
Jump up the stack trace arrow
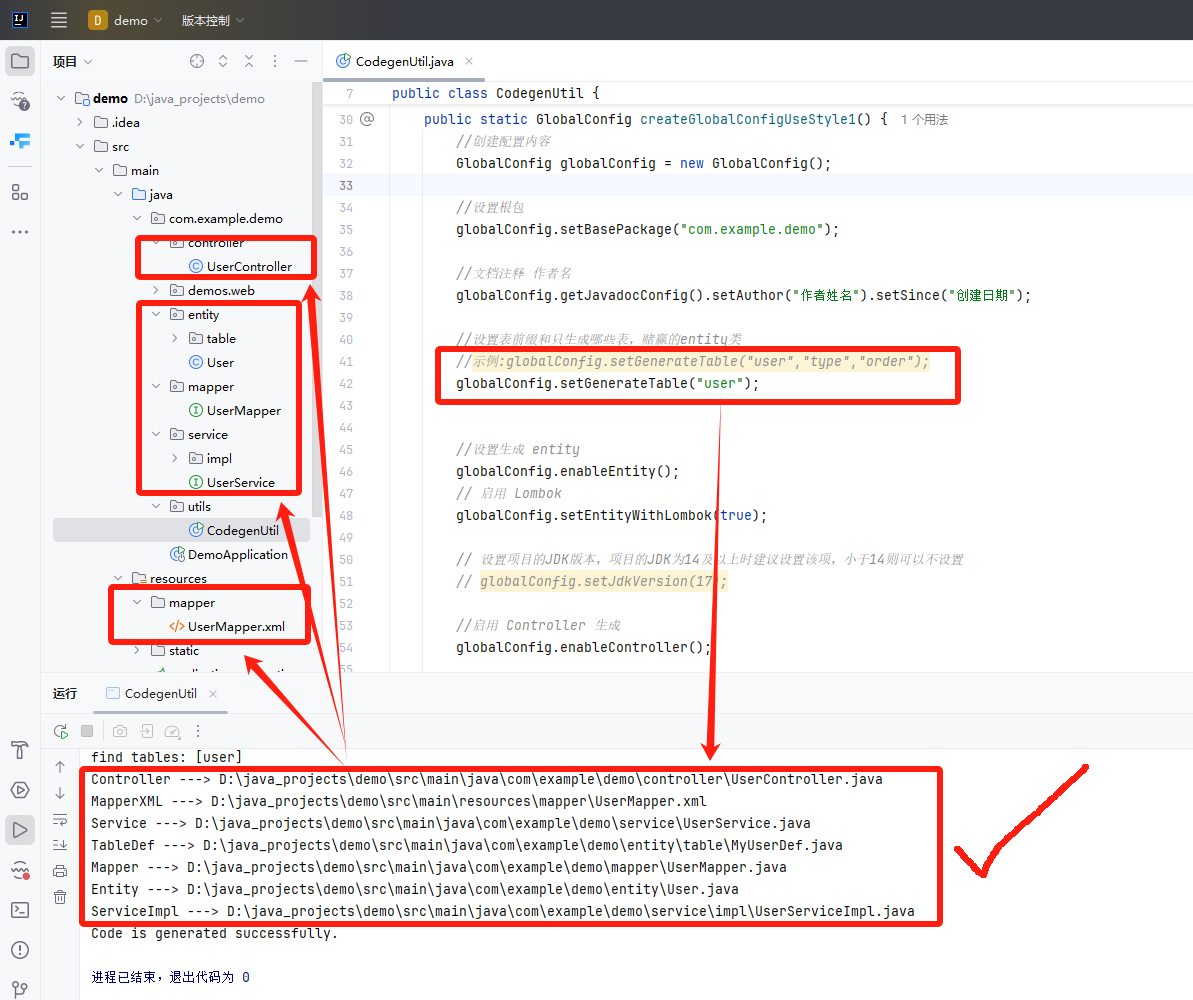pyautogui.click(x=60, y=767)
